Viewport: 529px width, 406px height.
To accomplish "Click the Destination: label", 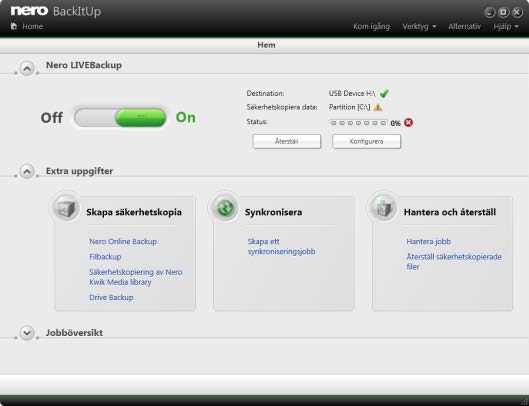I will click(265, 93).
